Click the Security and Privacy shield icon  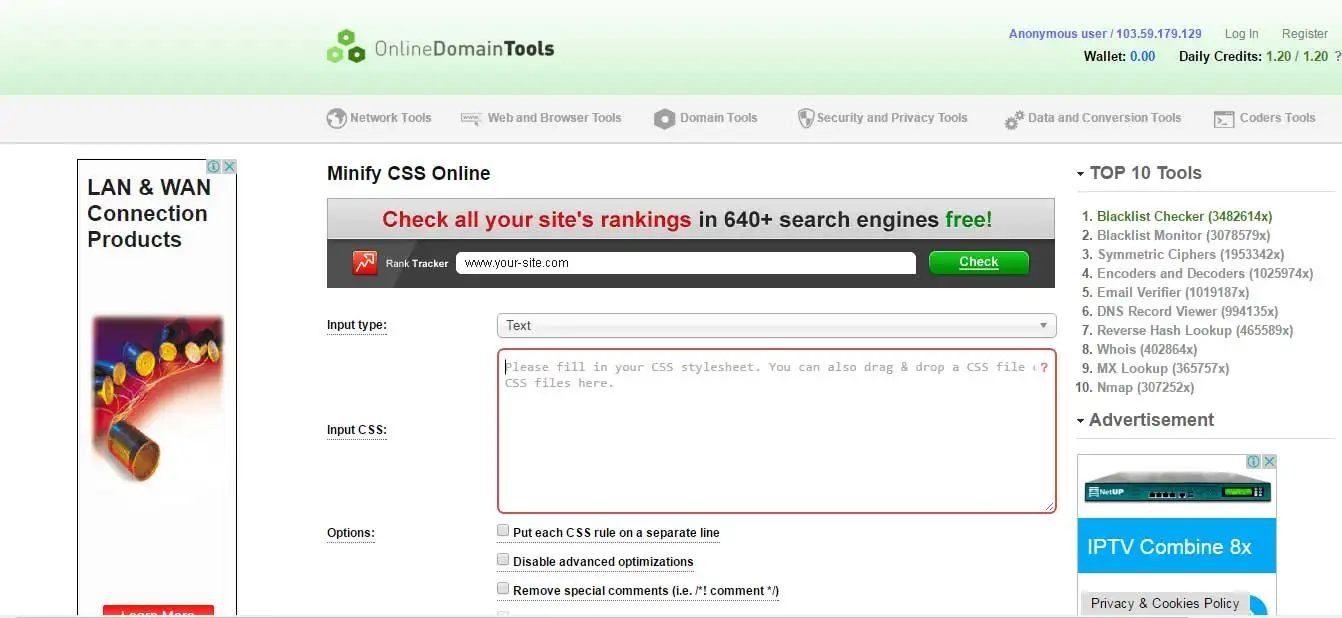pos(805,119)
